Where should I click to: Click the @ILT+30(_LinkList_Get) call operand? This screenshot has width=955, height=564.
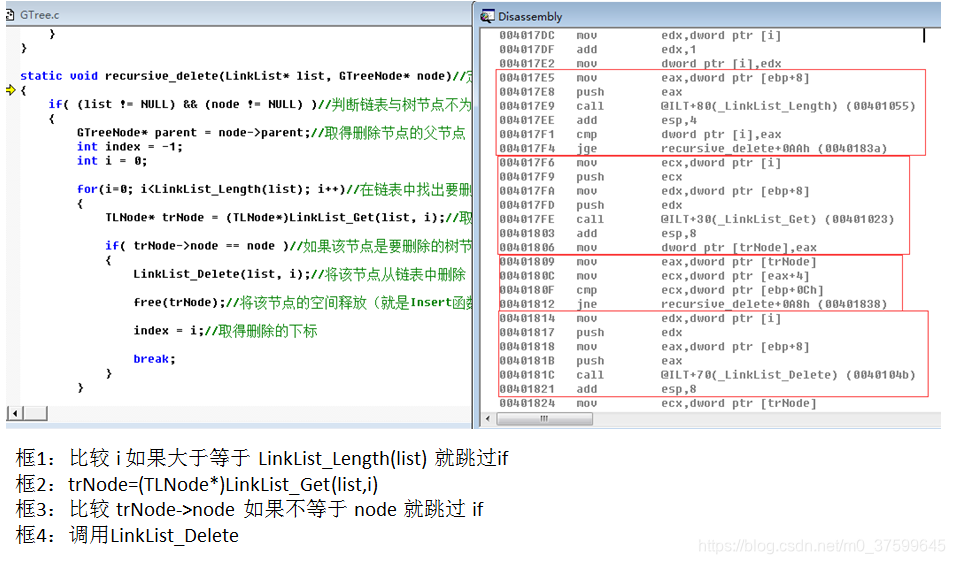point(778,219)
